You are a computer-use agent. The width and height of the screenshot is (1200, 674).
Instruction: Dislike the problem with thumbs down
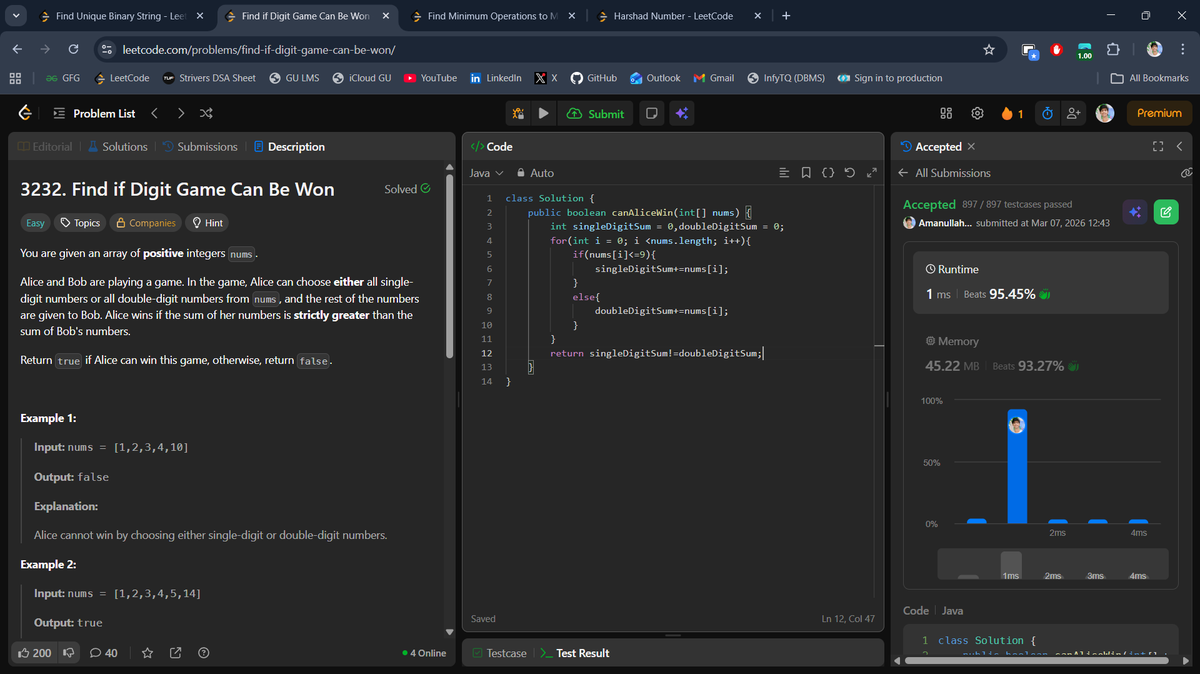pos(69,653)
